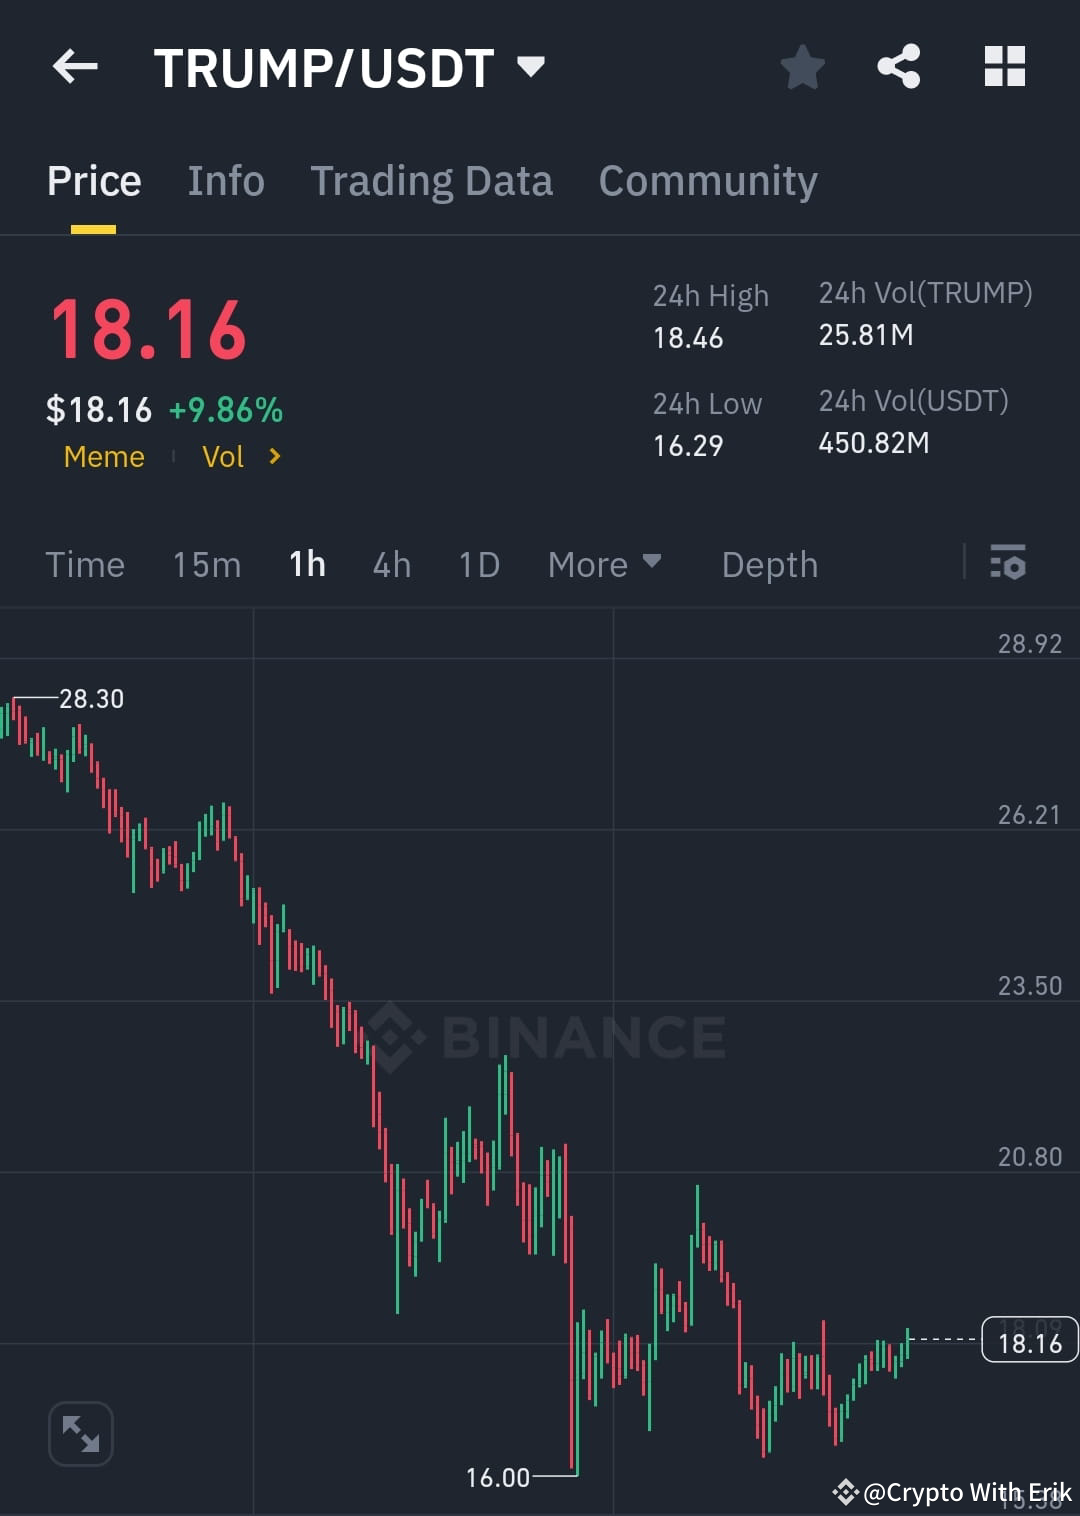Expand the More timeframes dropdown
Screen dimensions: 1080x1516
coord(604,564)
